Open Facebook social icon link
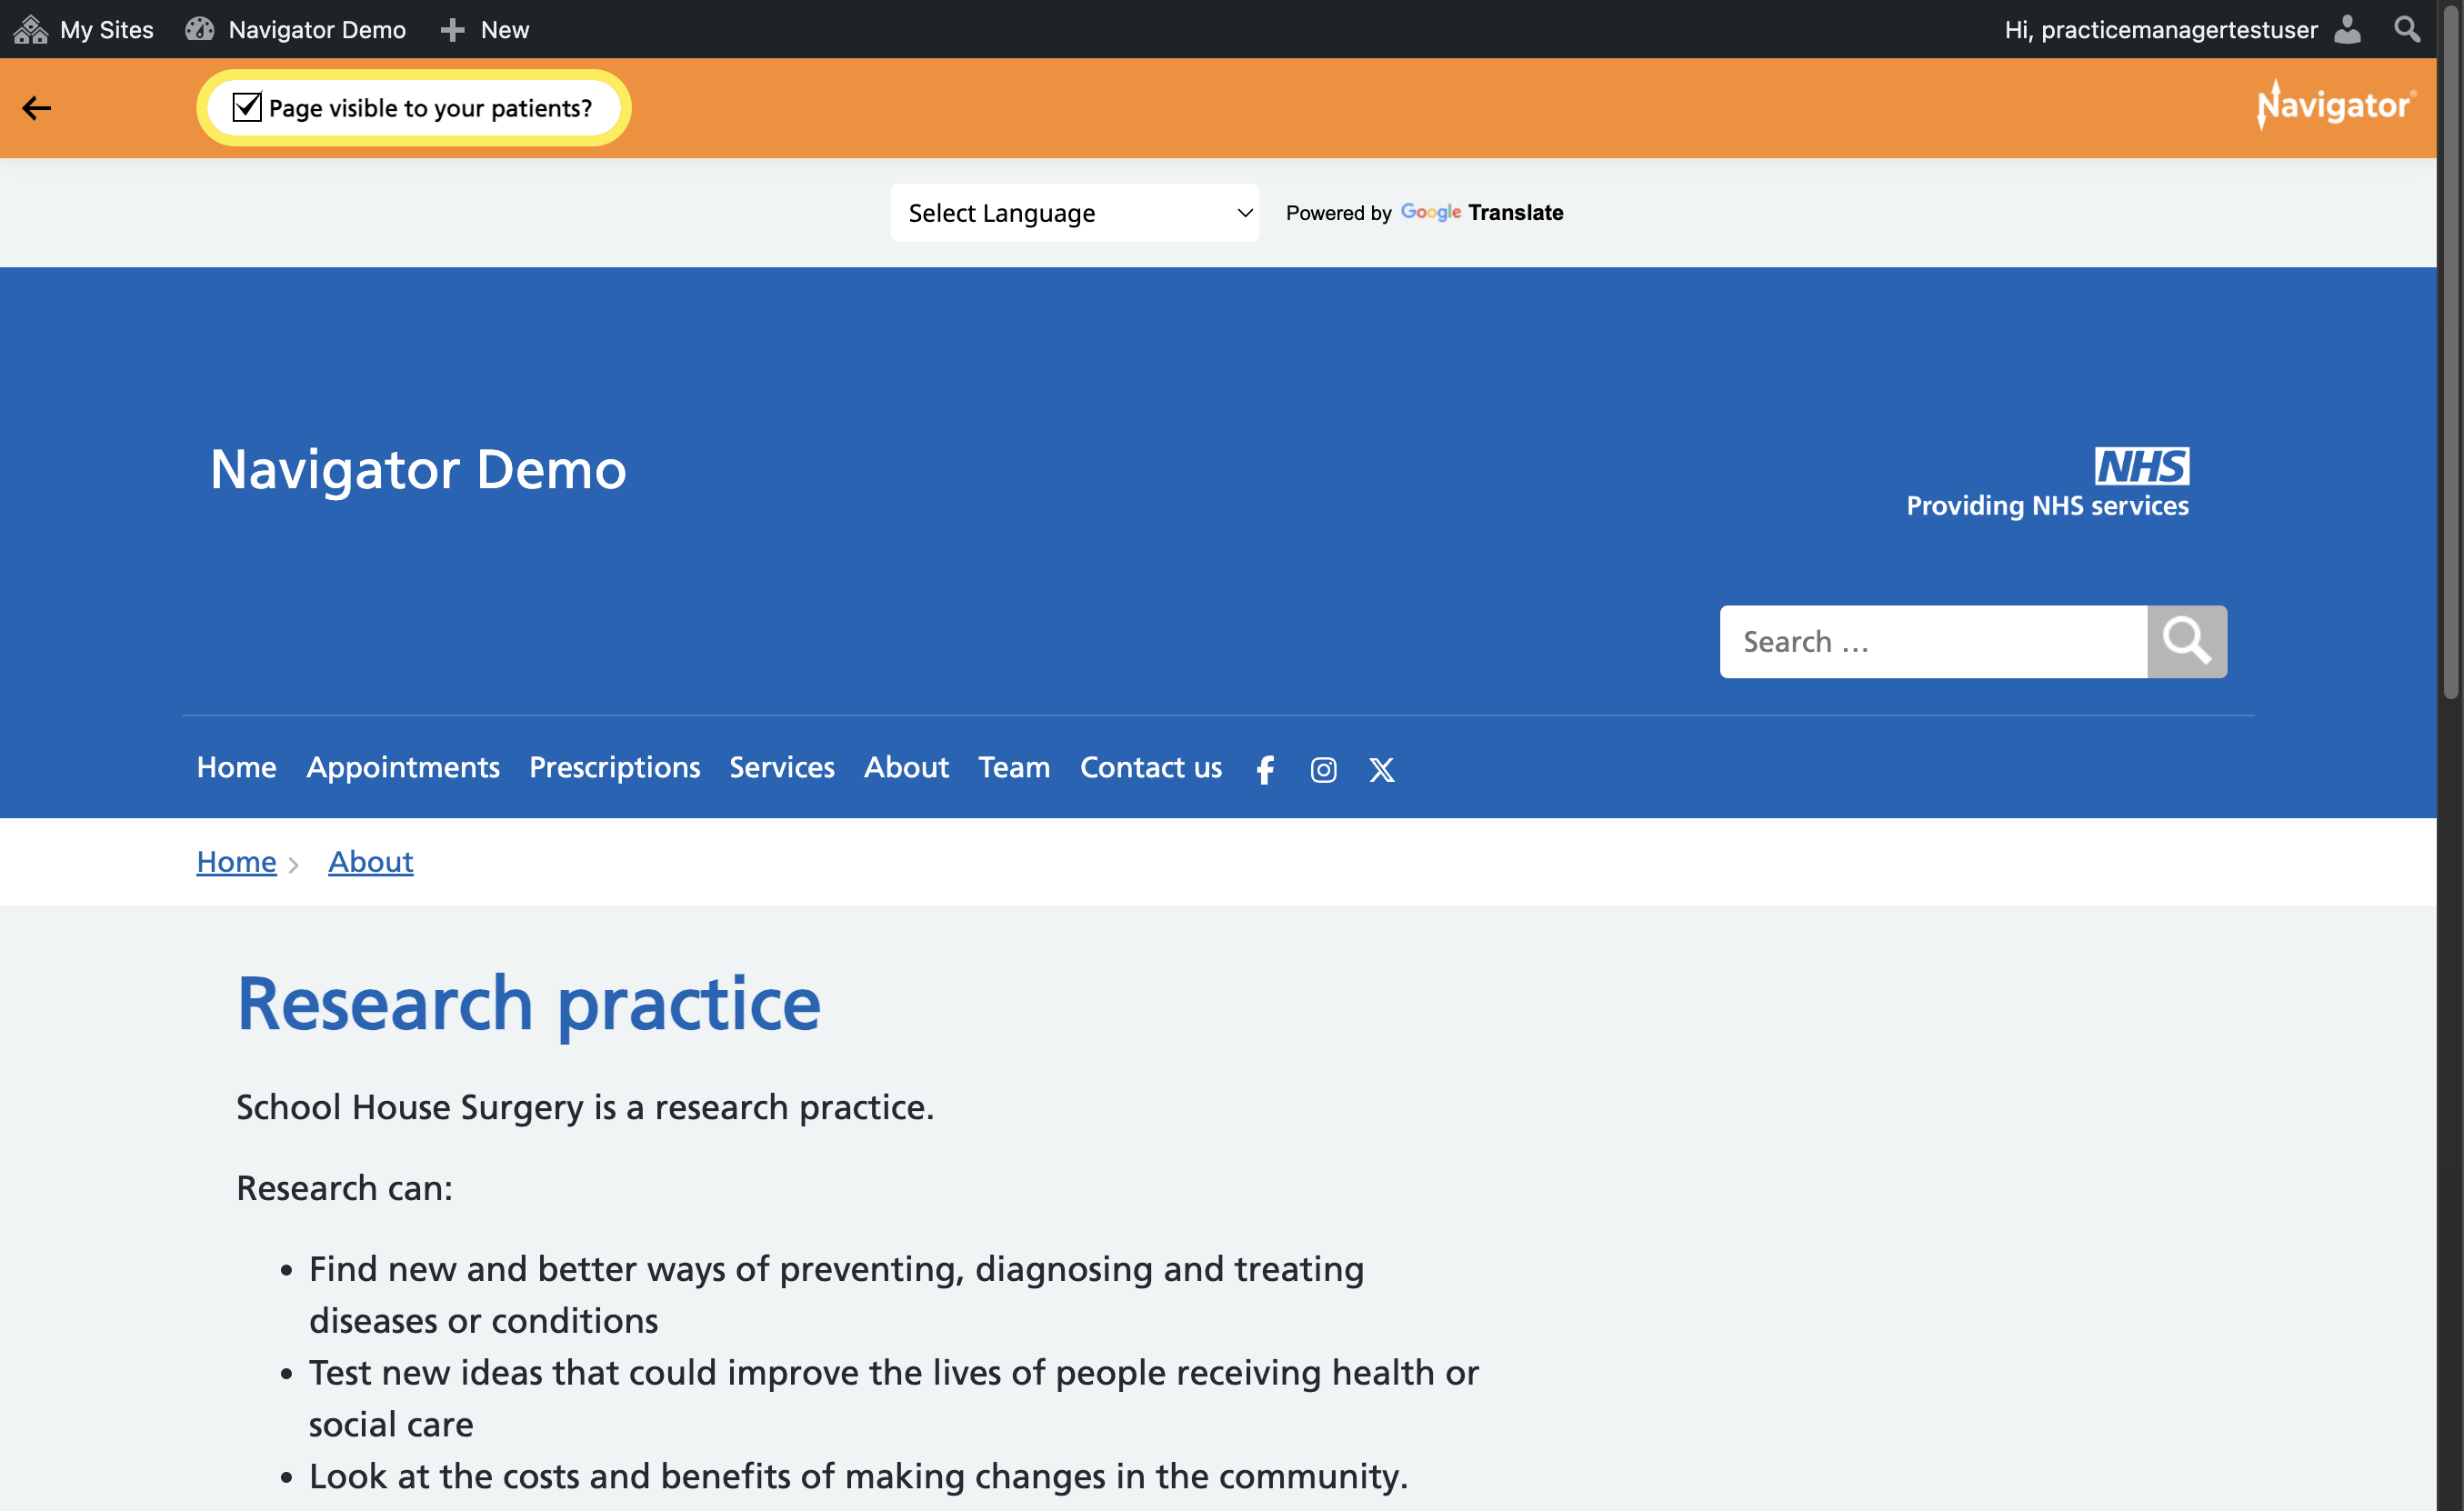This screenshot has height=1511, width=2464. (1265, 769)
